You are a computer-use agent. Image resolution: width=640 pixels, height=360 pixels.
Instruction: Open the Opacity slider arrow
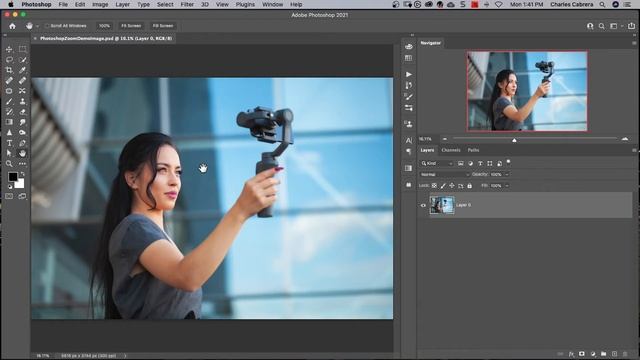click(x=507, y=174)
